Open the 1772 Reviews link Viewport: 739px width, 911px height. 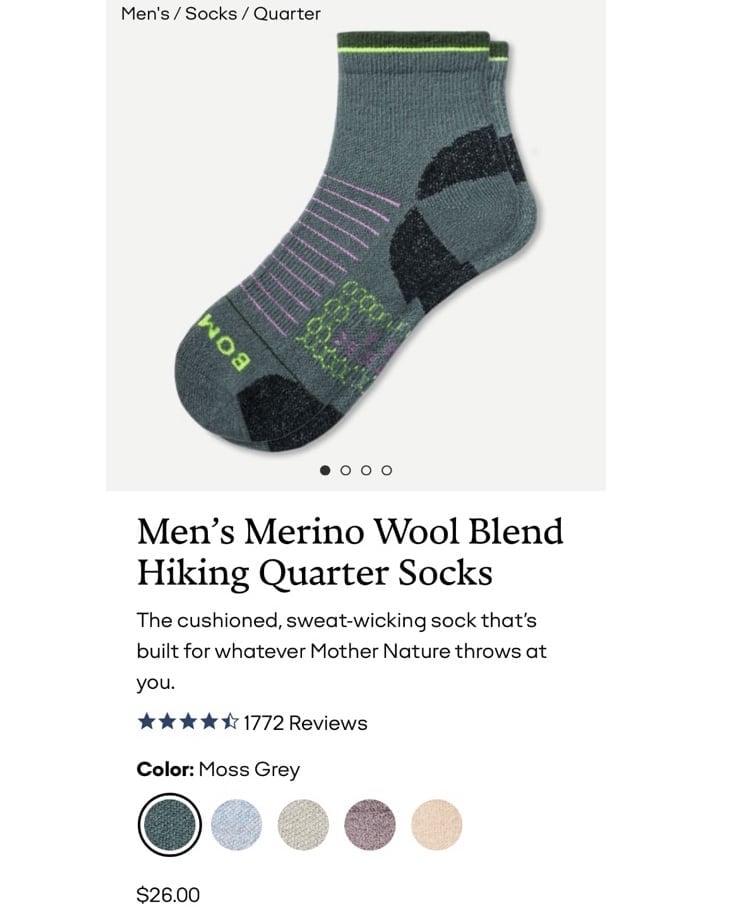click(x=305, y=723)
